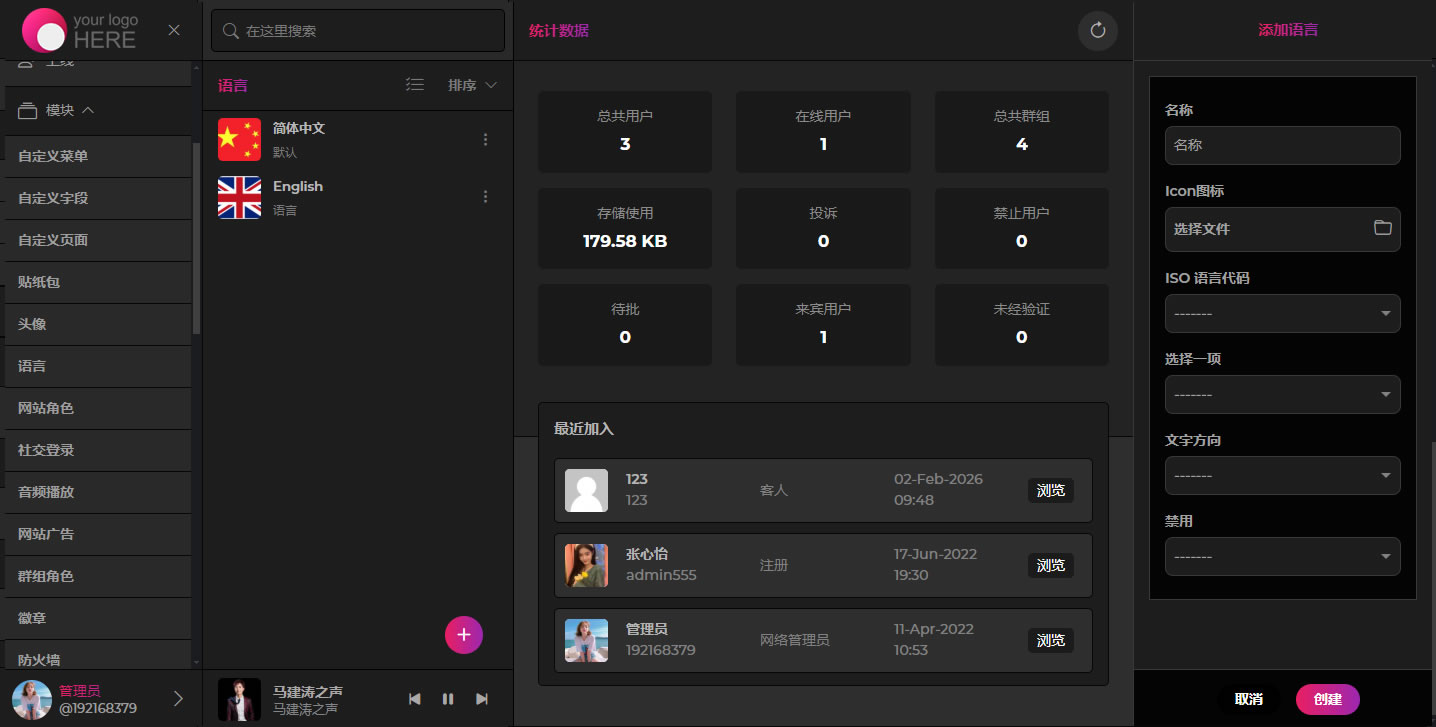
Task: Click the folder icon in 选择文件 field
Action: tap(1382, 228)
